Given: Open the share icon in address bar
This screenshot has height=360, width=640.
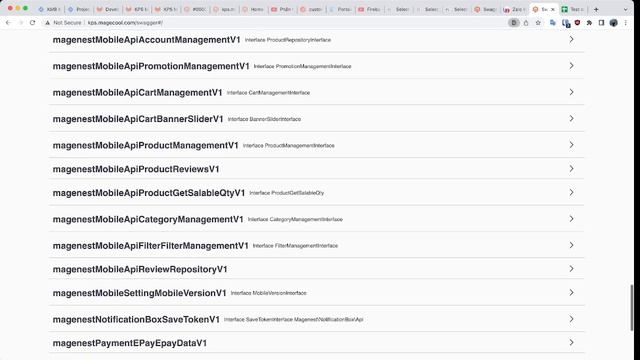Looking at the screenshot, I should click(x=526, y=23).
